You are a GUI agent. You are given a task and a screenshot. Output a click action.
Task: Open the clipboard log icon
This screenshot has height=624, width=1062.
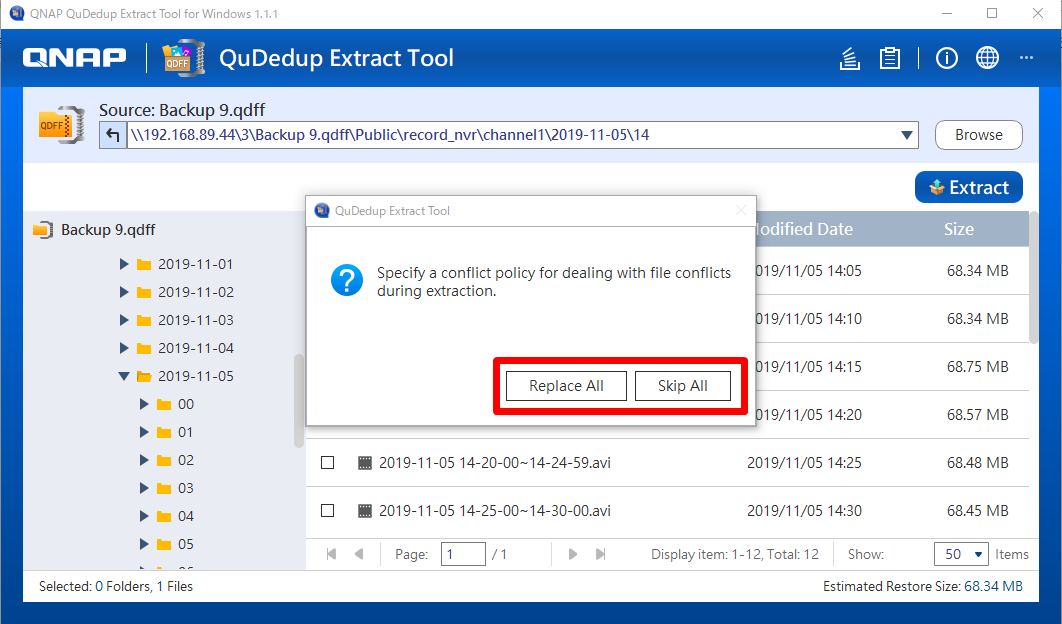click(889, 58)
